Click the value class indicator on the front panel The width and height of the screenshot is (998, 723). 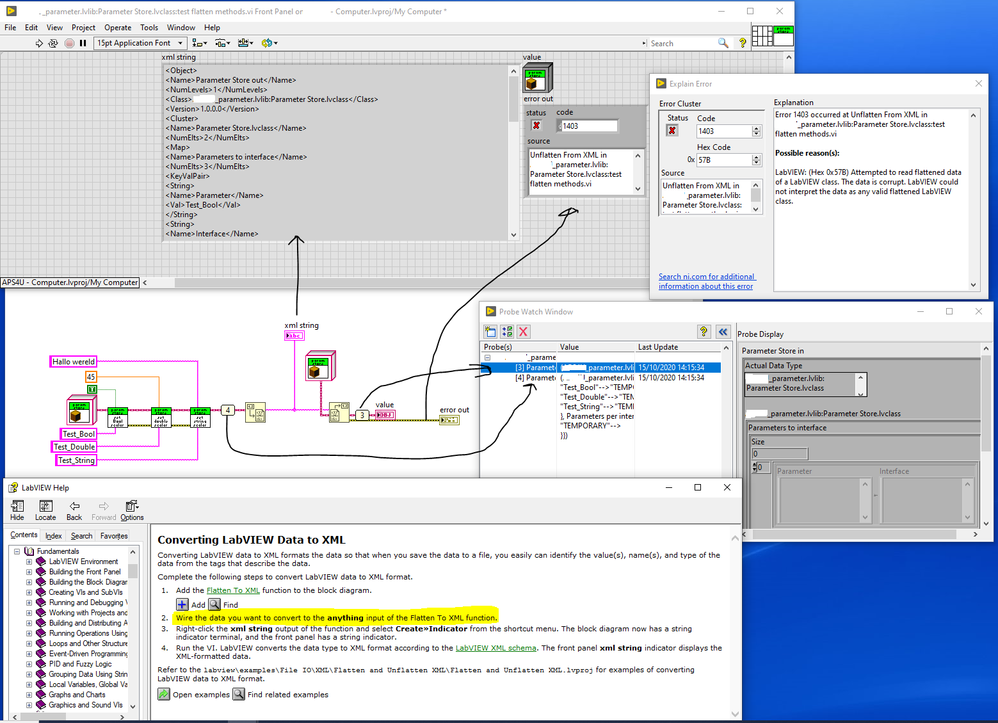(x=538, y=78)
